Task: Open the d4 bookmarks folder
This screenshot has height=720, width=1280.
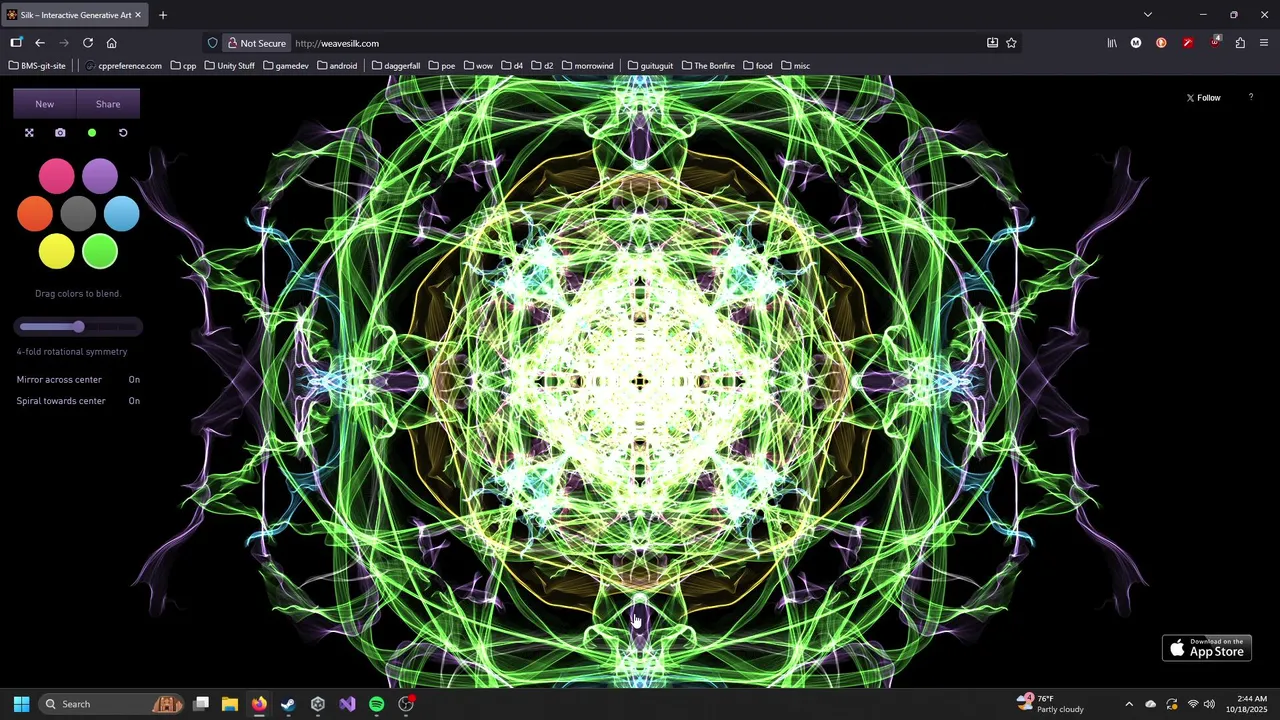Action: [x=511, y=66]
